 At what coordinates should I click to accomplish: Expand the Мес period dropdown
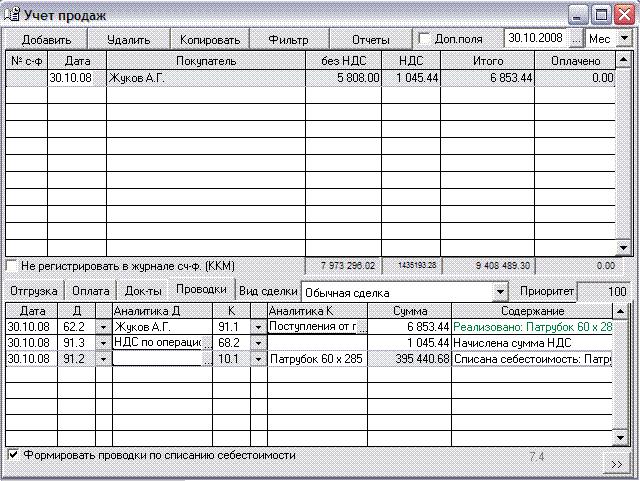pos(625,38)
